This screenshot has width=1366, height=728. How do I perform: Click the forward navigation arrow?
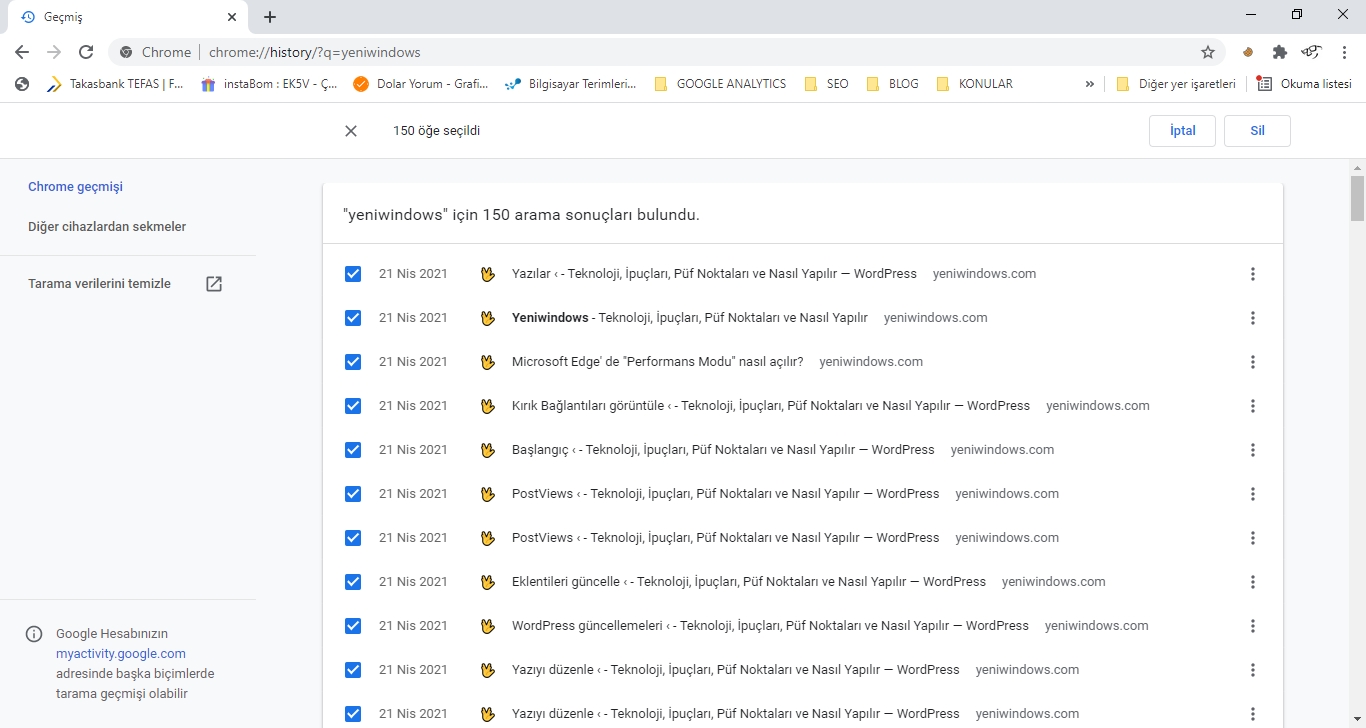54,52
